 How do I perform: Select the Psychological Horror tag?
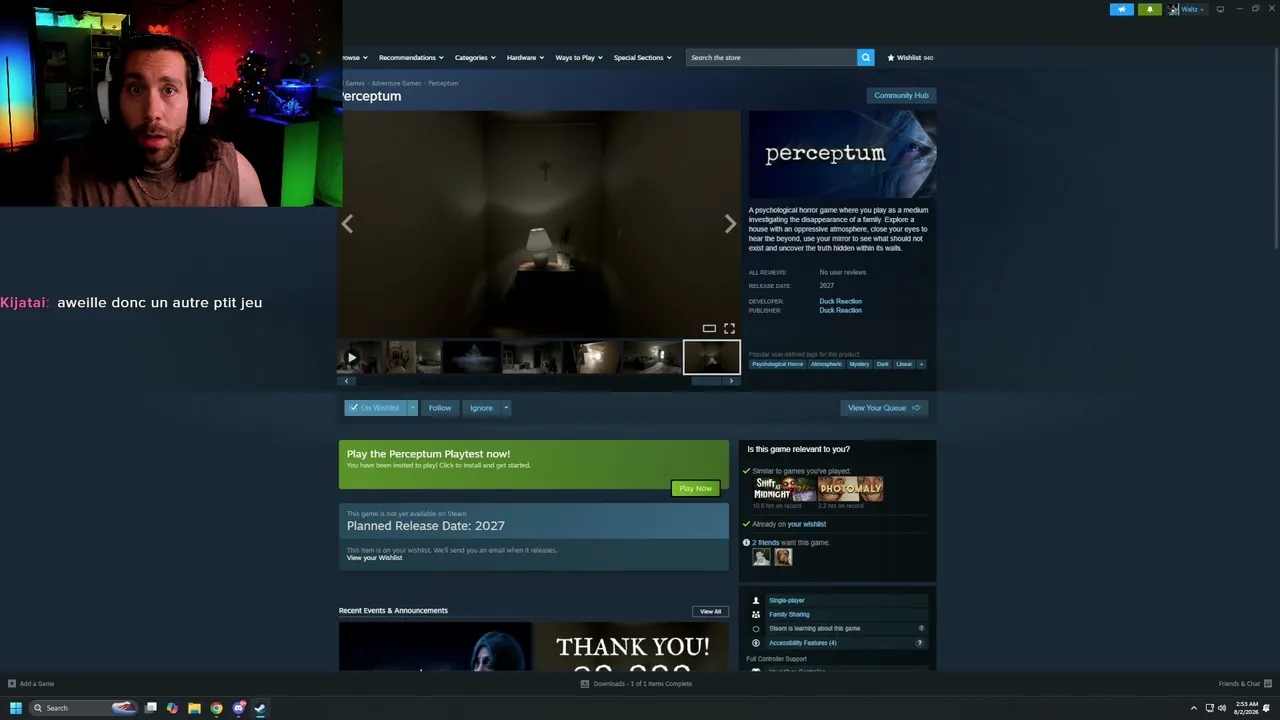click(x=777, y=364)
